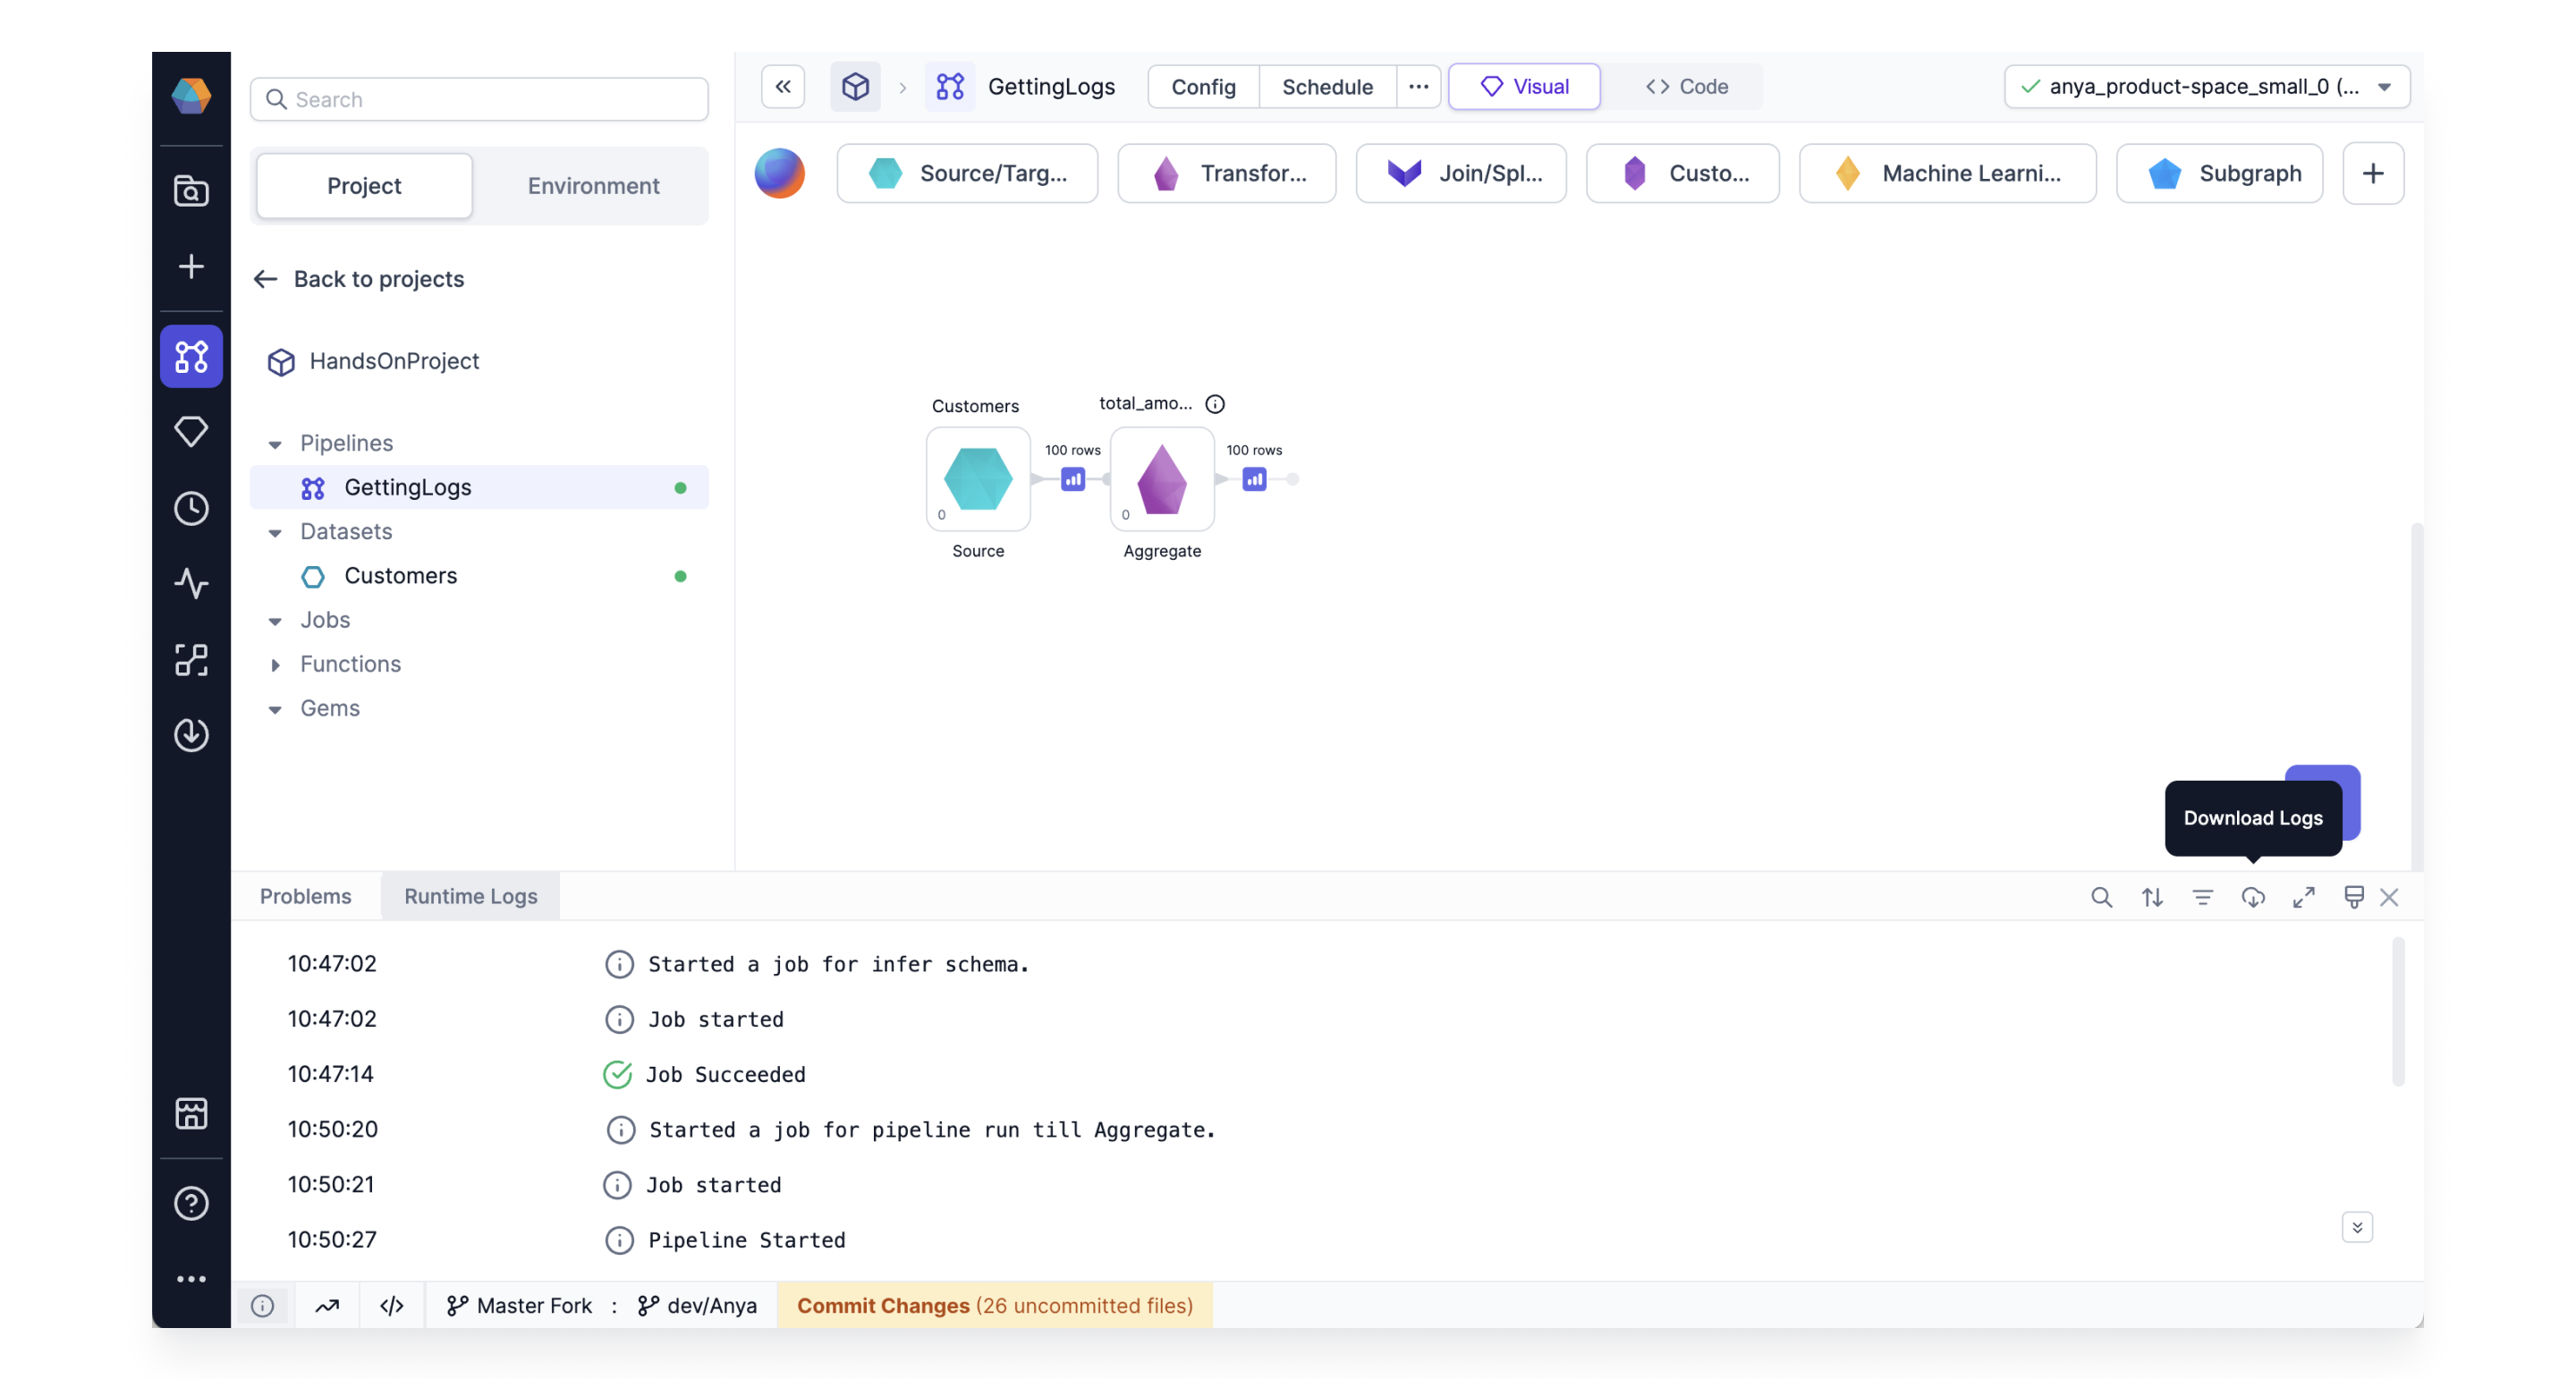Collapse the Pipelines section in the project tree

(275, 443)
